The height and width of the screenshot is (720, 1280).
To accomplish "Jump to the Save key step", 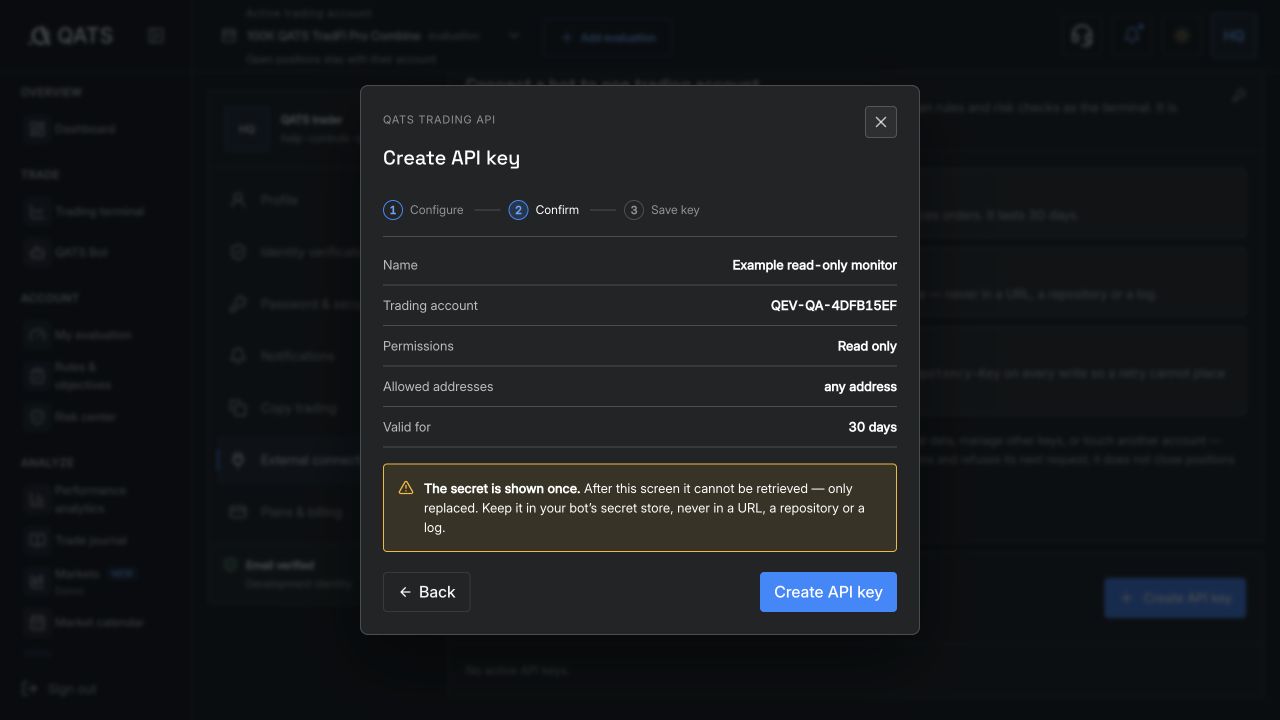I will pyautogui.click(x=662, y=210).
